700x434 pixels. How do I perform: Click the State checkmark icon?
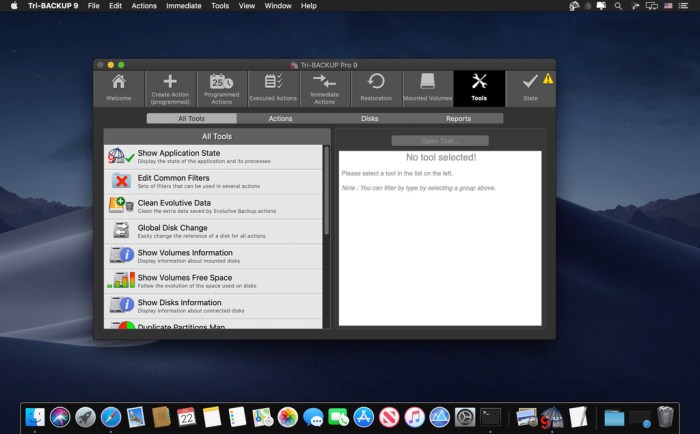click(530, 88)
